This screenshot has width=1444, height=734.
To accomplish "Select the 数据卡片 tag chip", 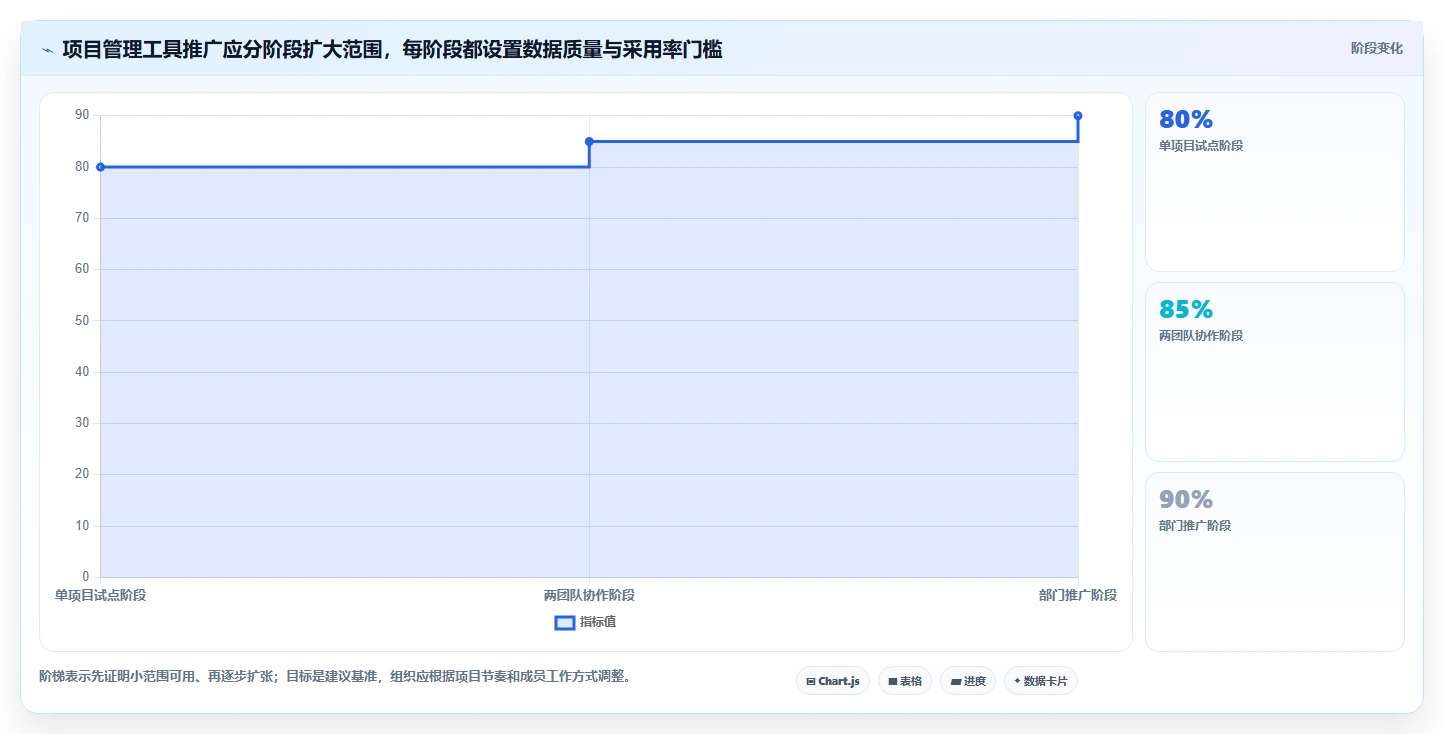I will [x=1041, y=681].
